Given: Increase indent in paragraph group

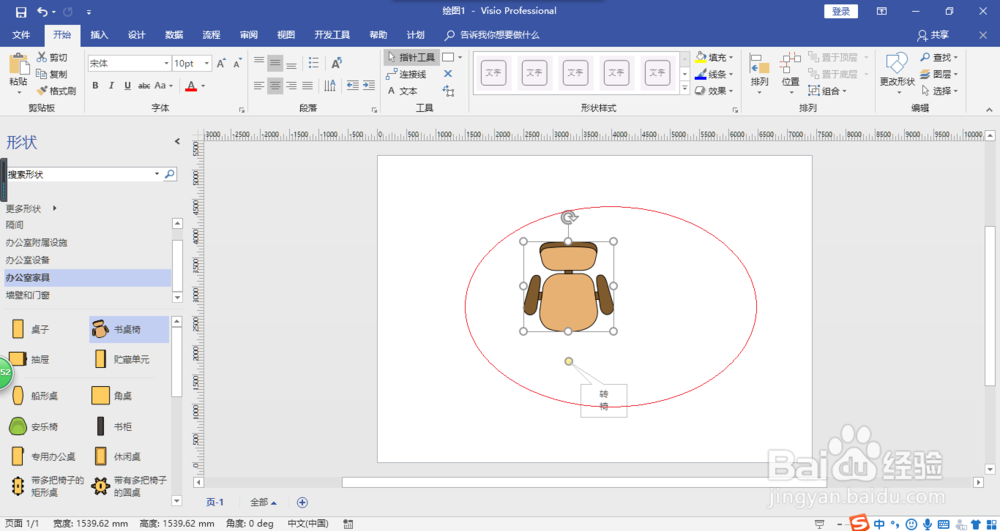Looking at the screenshot, I should pos(369,85).
